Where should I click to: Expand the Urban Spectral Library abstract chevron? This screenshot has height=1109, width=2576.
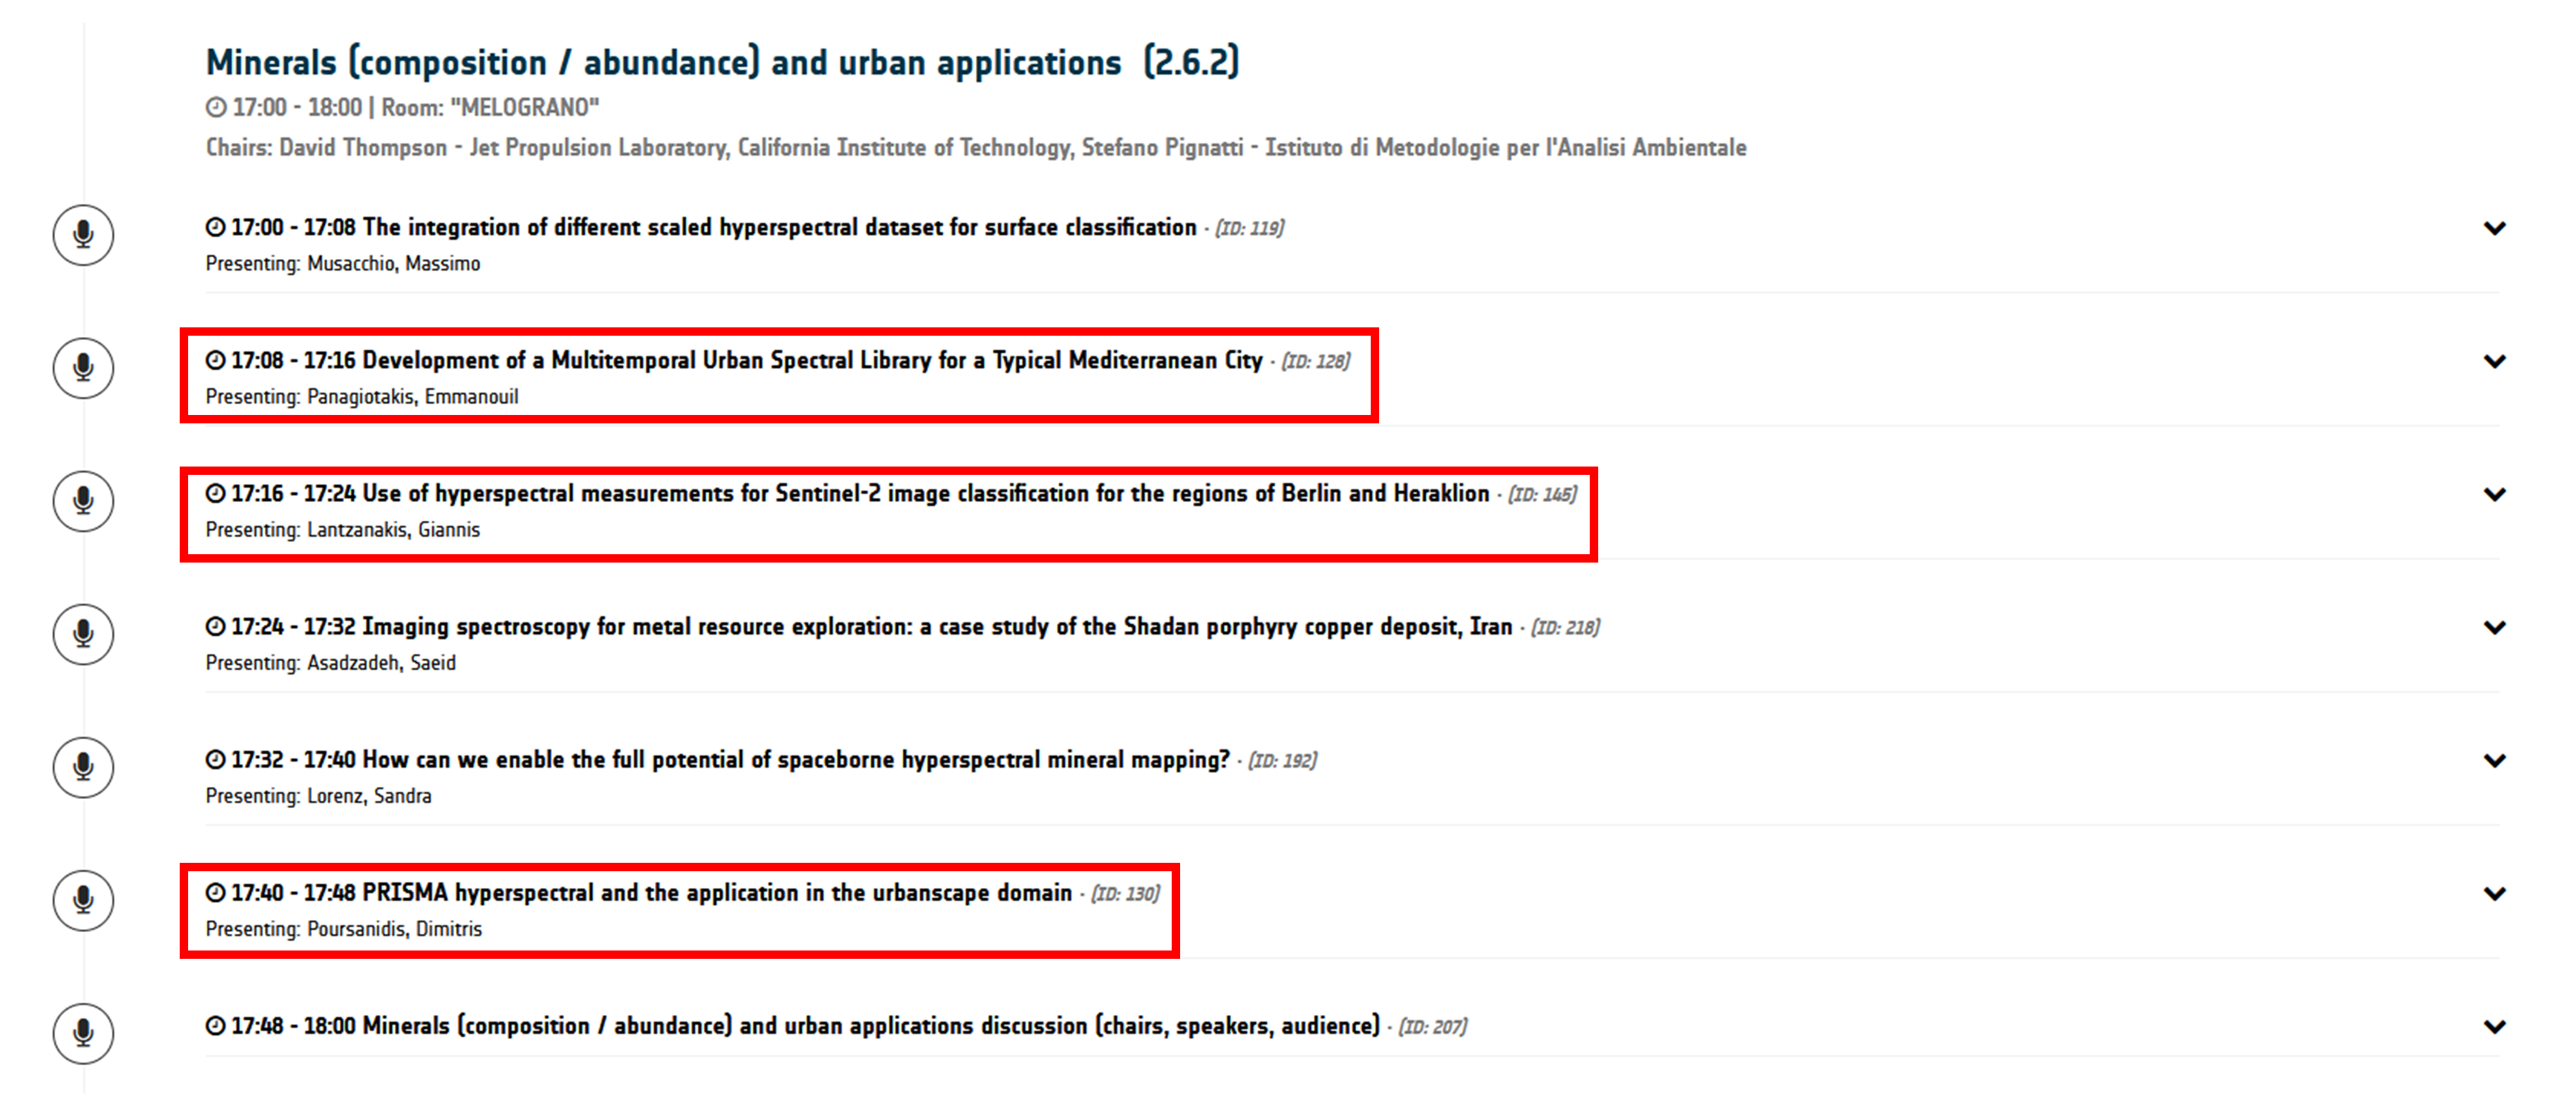tap(2494, 361)
